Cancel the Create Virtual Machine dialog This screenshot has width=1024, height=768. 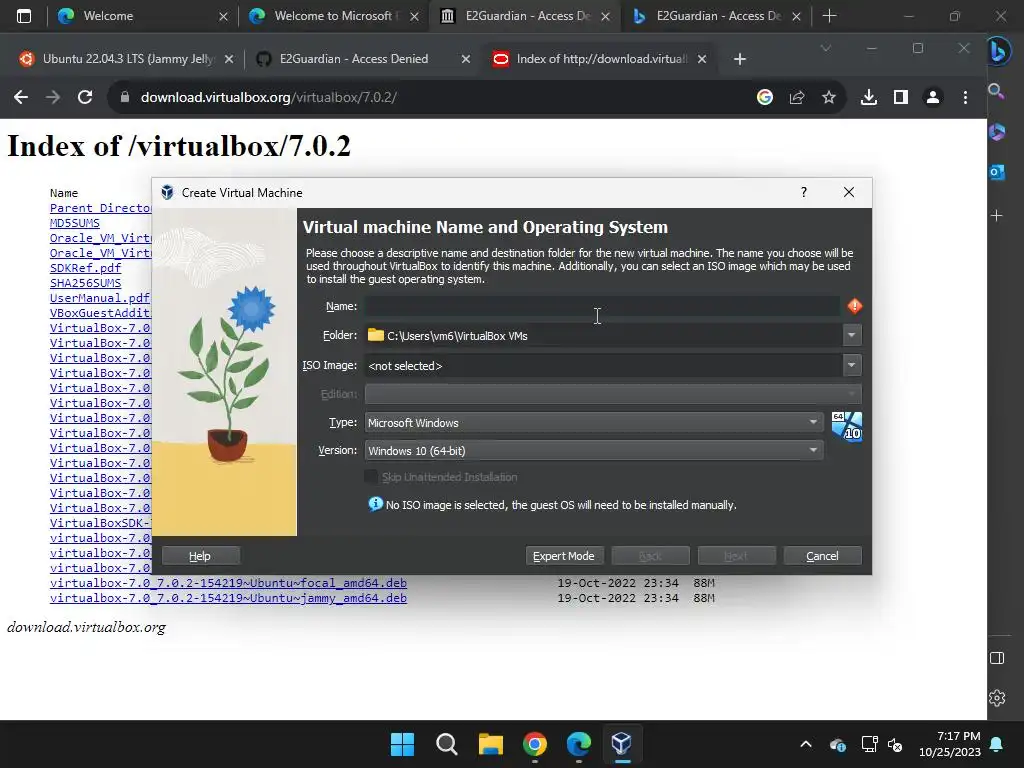tap(822, 556)
